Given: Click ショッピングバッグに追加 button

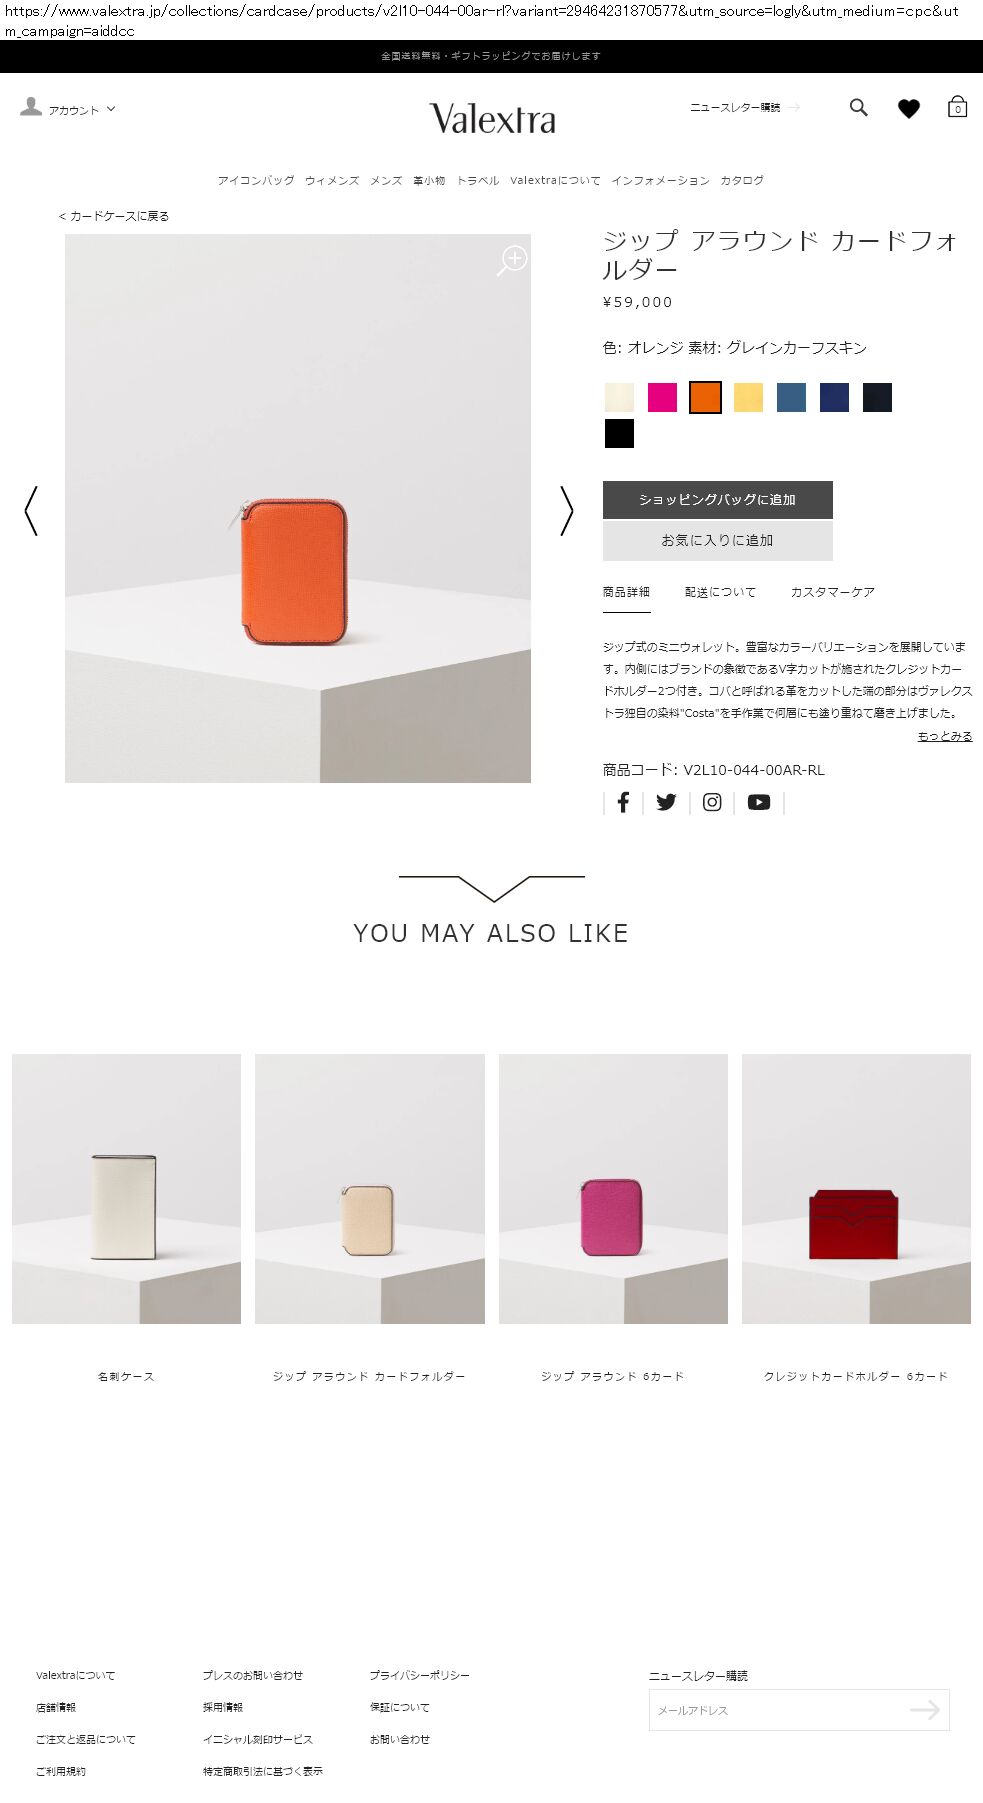Looking at the screenshot, I should tap(717, 500).
